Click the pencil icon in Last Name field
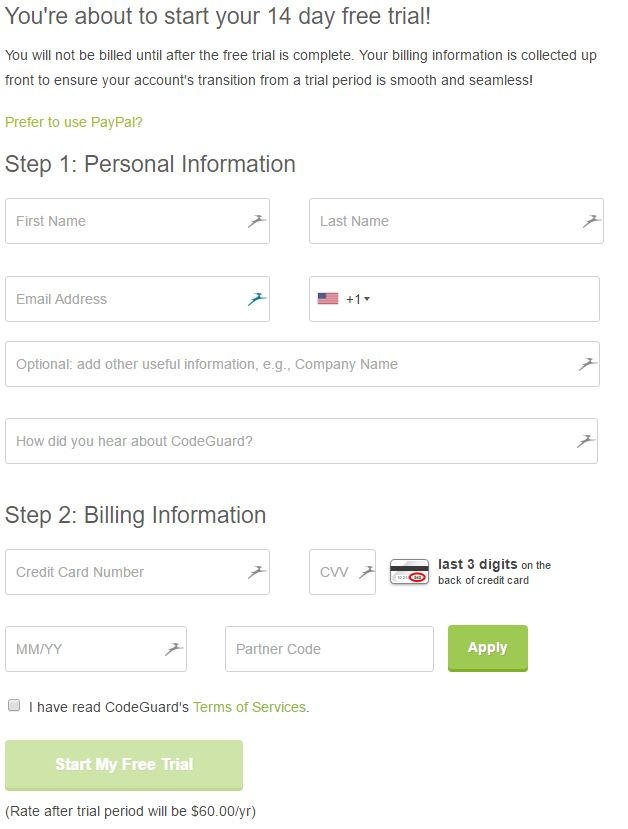The width and height of the screenshot is (628, 829). click(x=590, y=220)
